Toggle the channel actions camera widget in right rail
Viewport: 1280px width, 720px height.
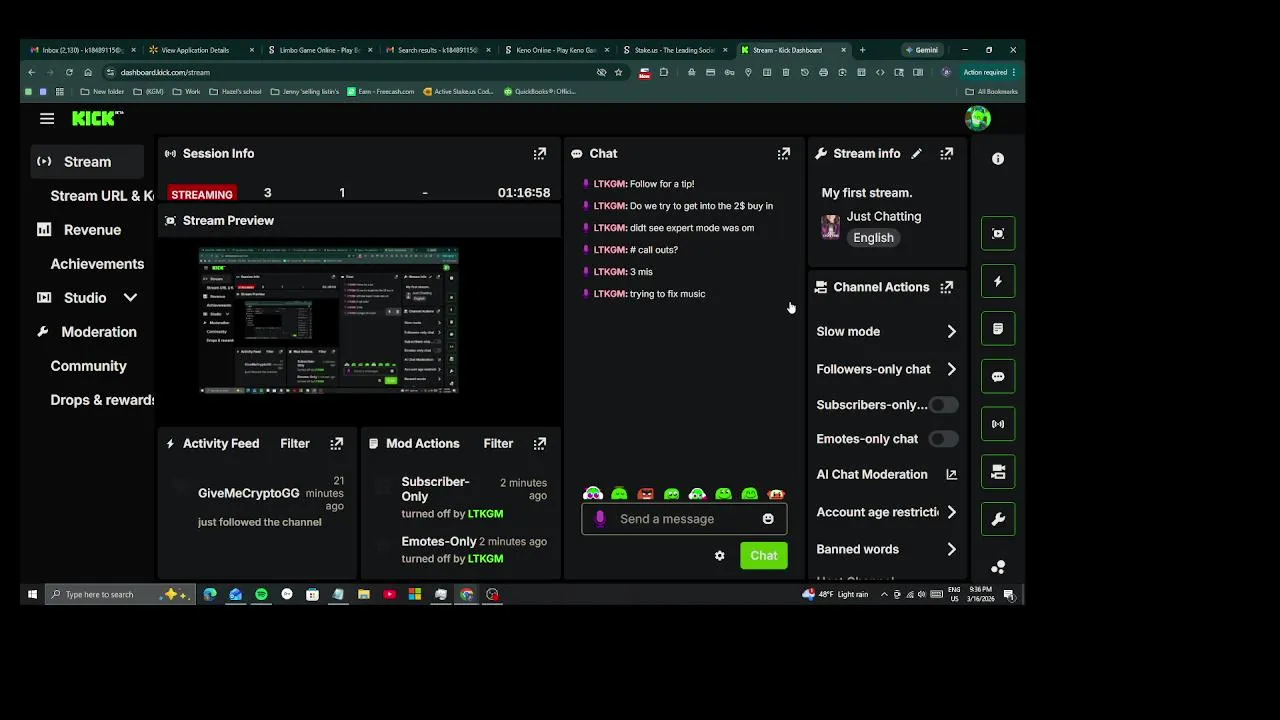pos(998,472)
